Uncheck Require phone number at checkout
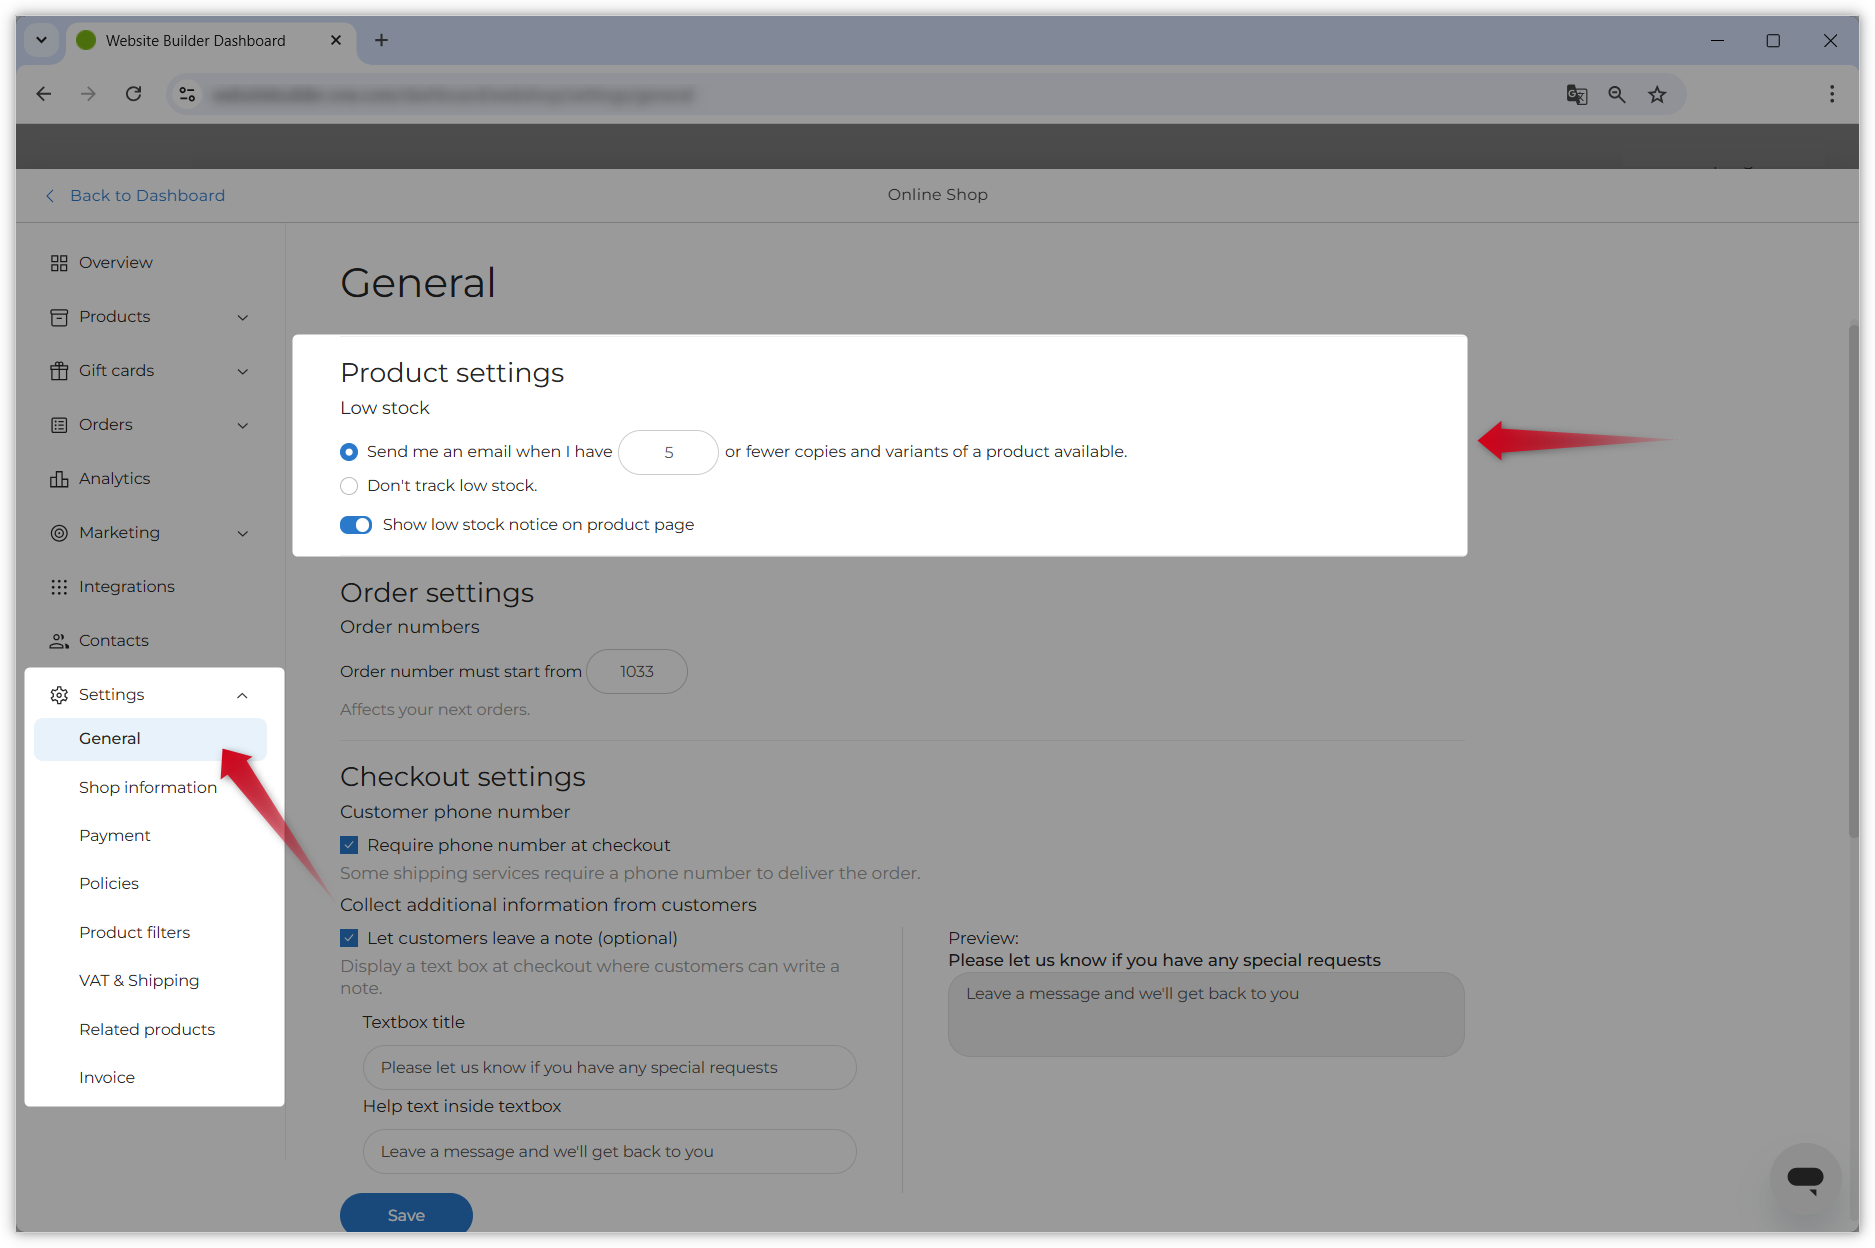1875x1248 pixels. point(349,845)
